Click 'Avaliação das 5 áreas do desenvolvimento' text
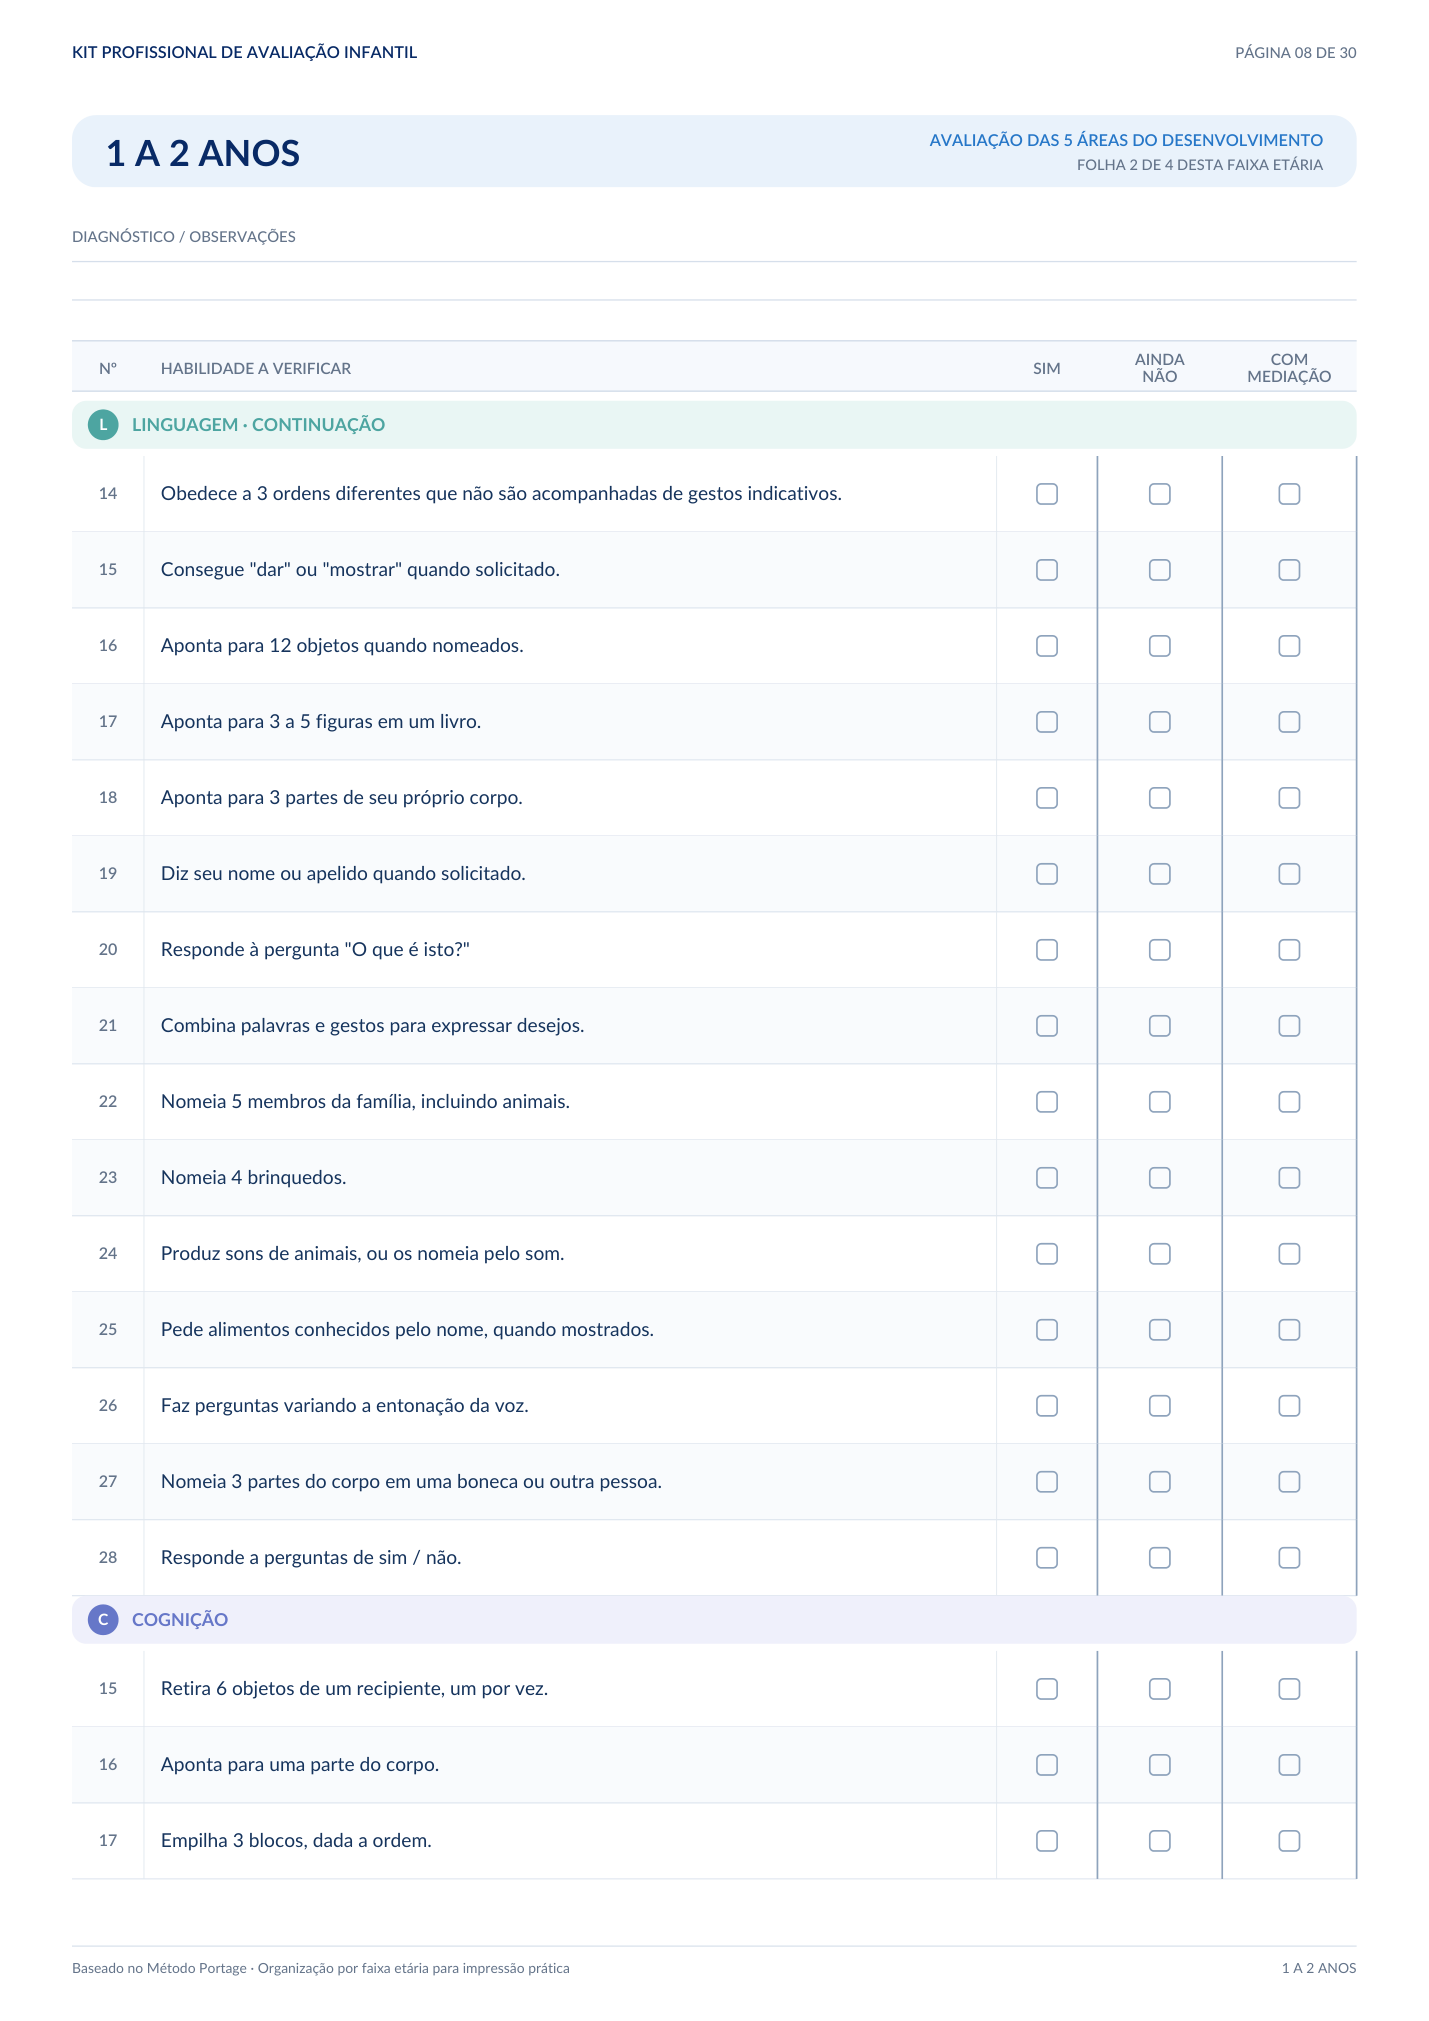This screenshot has height=2021, width=1429. [1126, 140]
